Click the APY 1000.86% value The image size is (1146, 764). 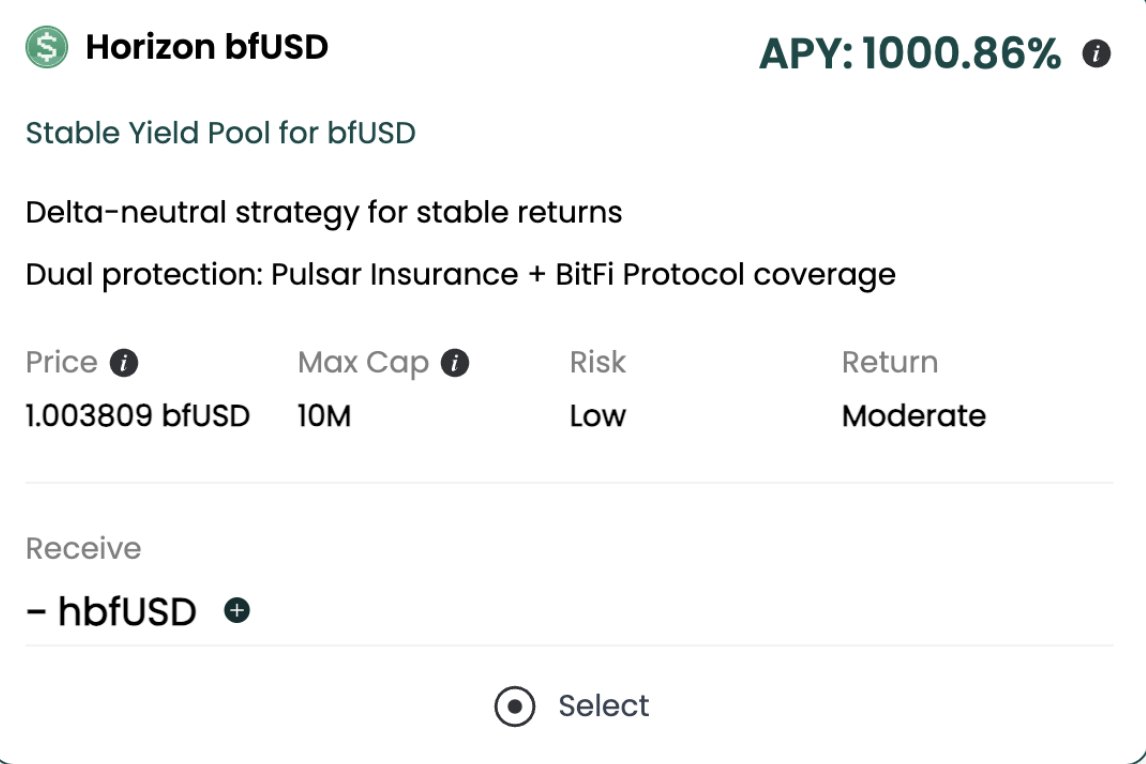point(909,54)
